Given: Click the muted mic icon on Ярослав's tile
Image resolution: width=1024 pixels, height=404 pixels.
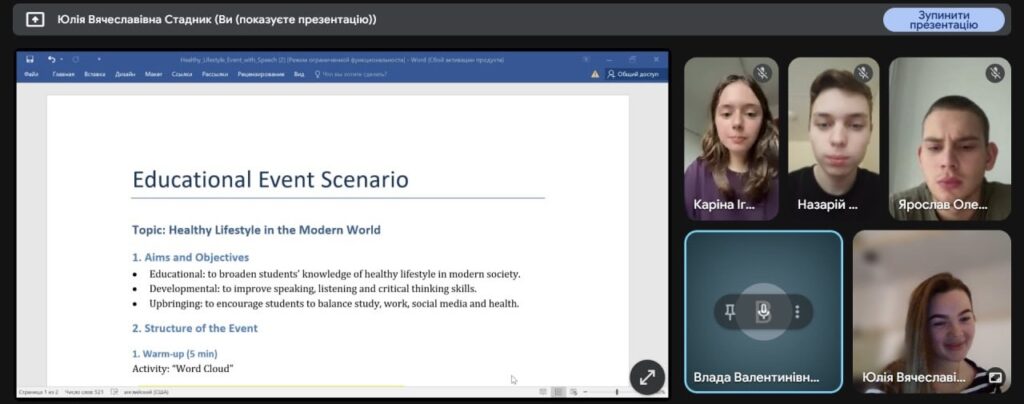Looking at the screenshot, I should (994, 73).
